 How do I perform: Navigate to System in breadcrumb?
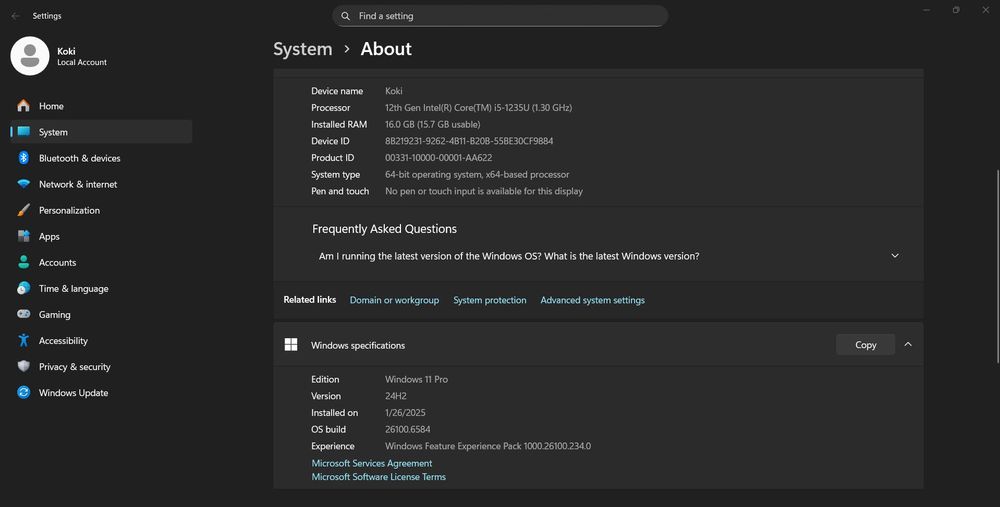click(302, 49)
